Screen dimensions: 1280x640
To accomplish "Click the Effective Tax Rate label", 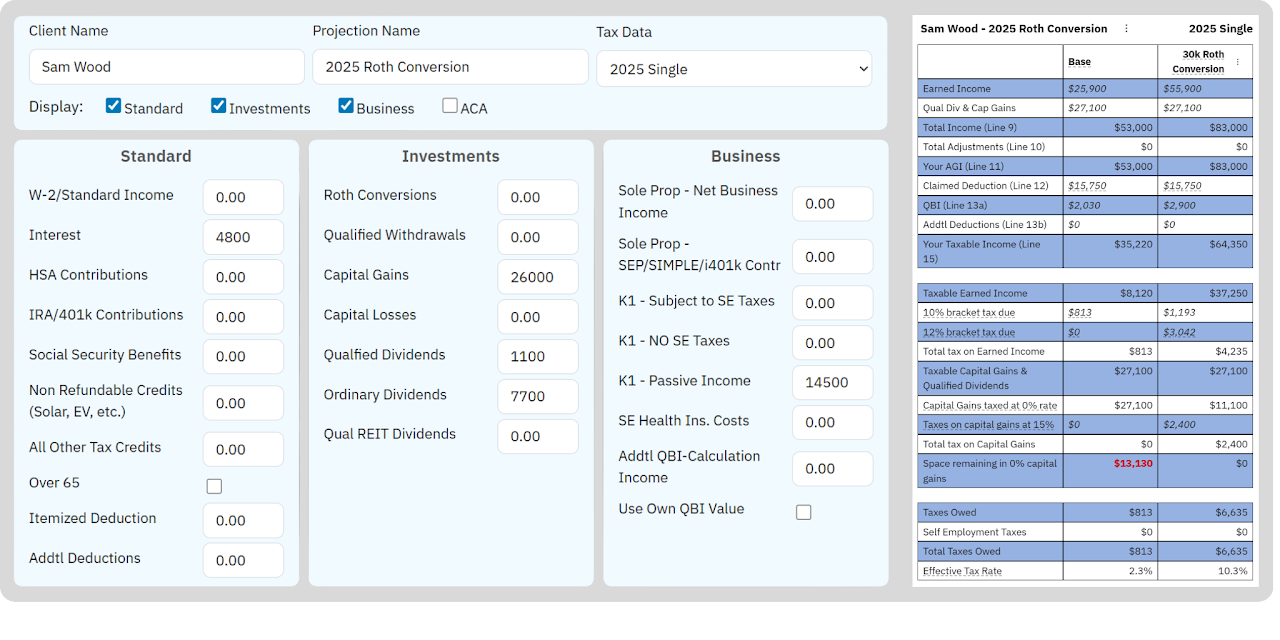I will click(962, 571).
